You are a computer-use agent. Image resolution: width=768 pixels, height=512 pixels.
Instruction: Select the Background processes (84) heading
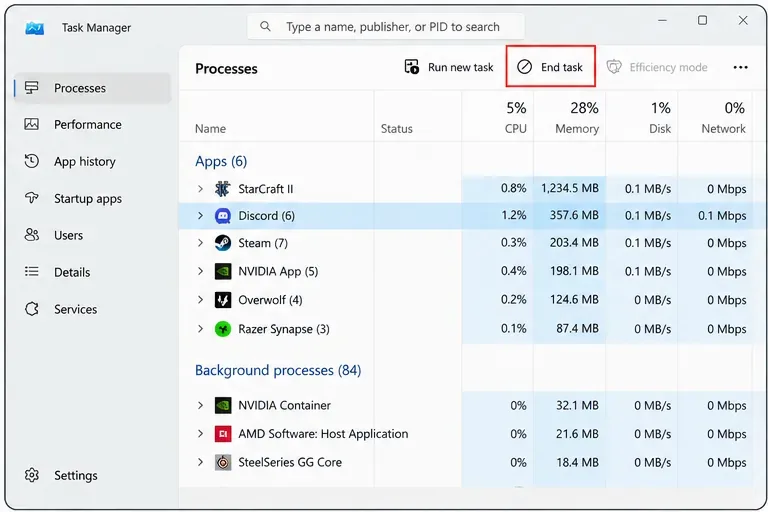pyautogui.click(x=278, y=370)
